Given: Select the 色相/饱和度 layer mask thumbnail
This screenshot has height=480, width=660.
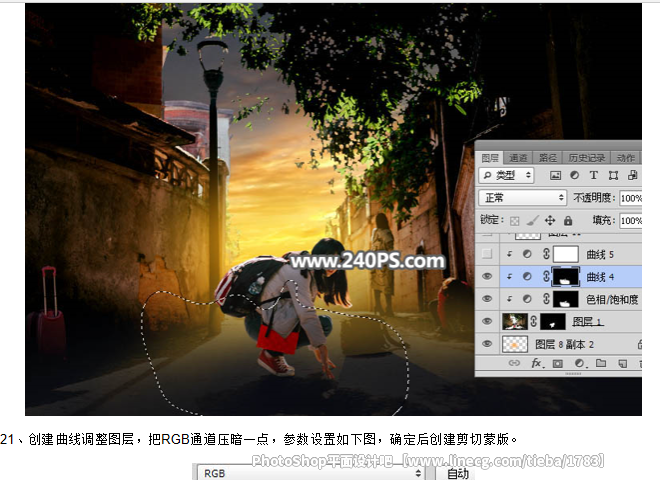Looking at the screenshot, I should [x=565, y=299].
